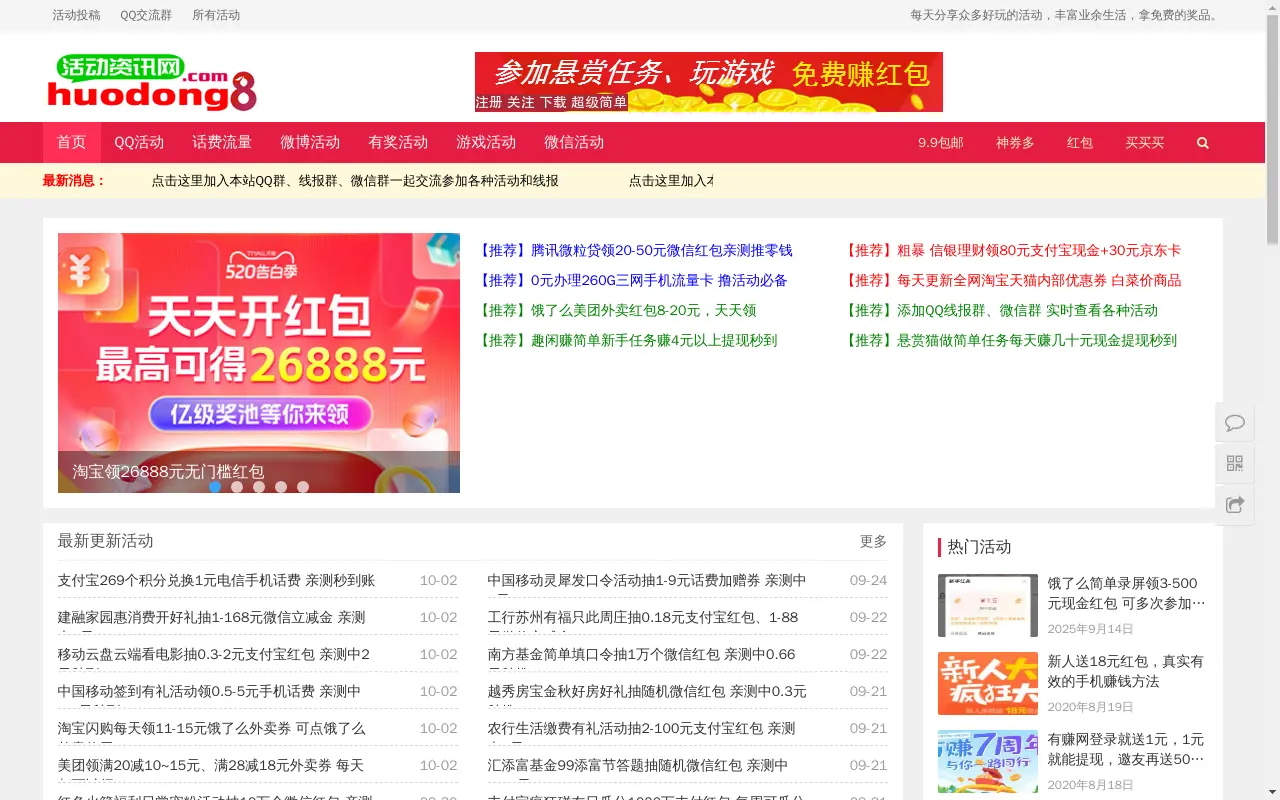Open 微信活动 in the navbar
The image size is (1280, 800).
(574, 142)
